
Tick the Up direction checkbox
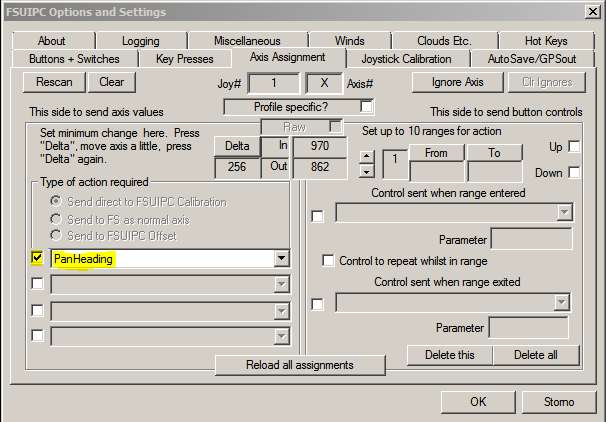point(573,147)
